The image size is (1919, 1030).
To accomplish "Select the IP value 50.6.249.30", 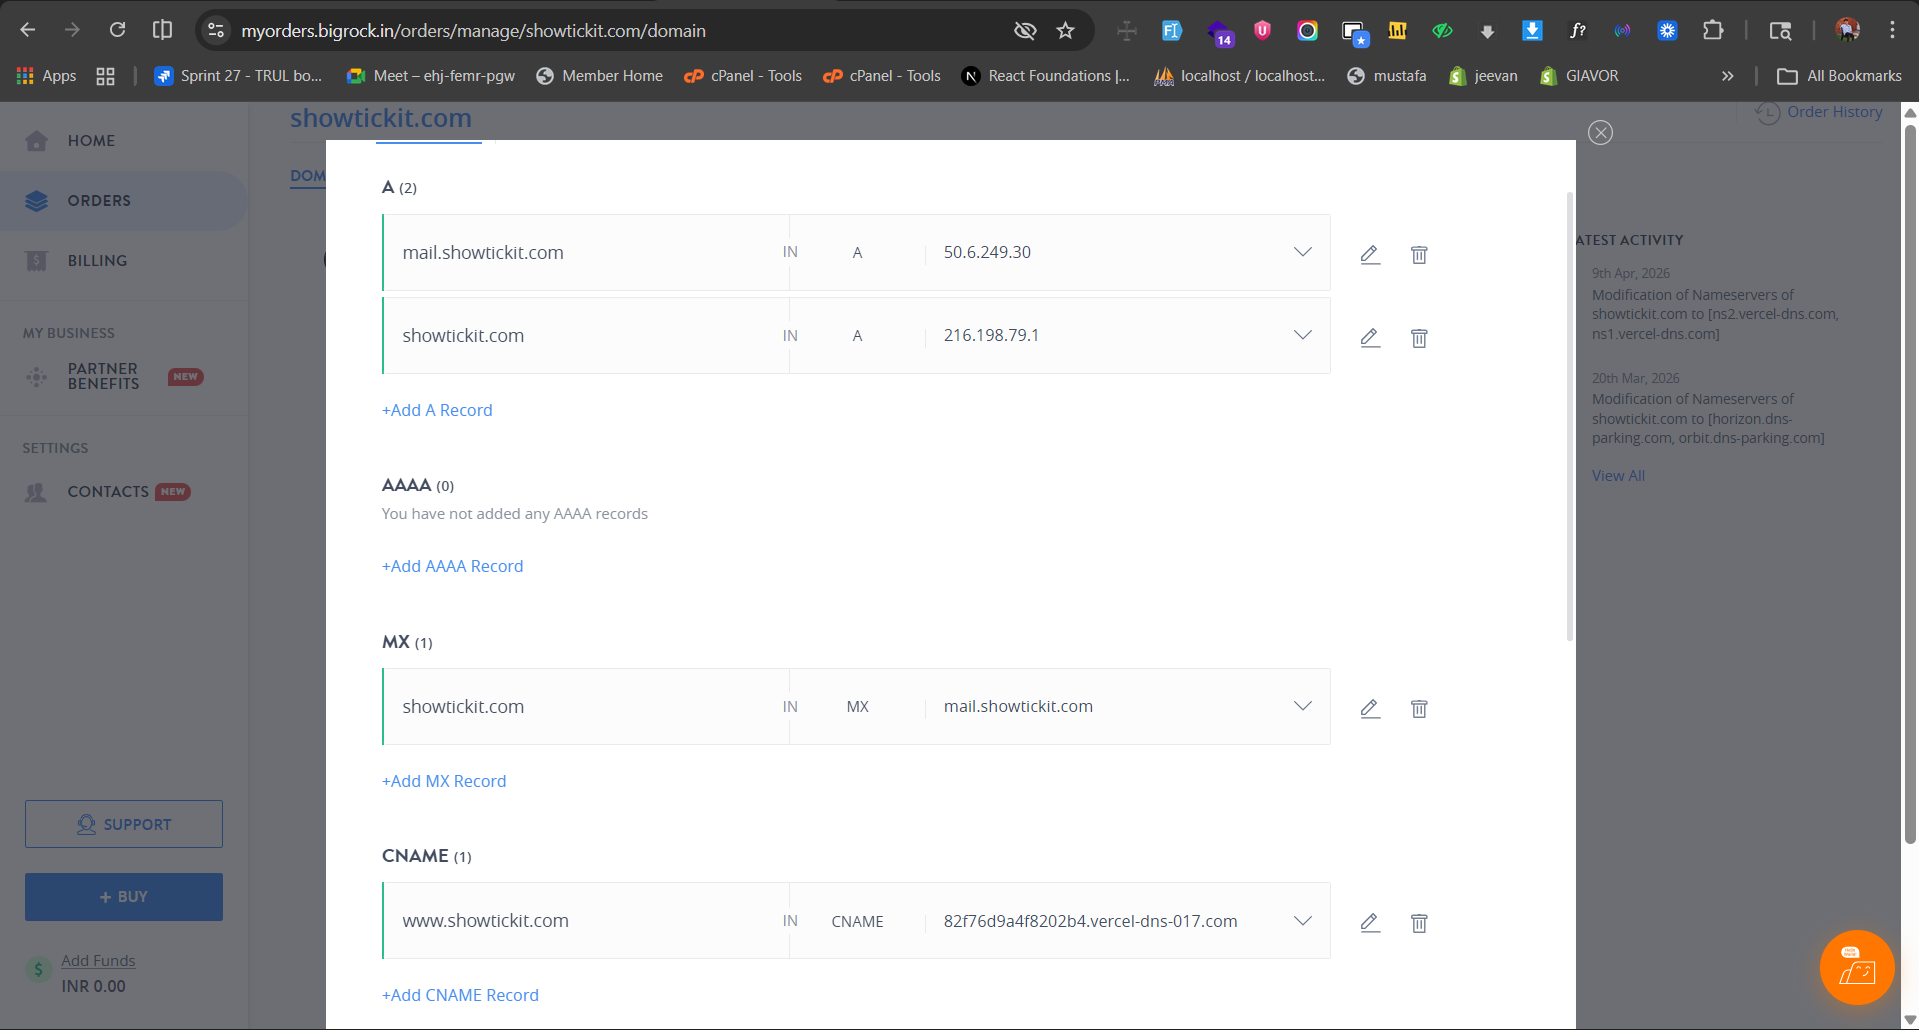I will [x=987, y=252].
